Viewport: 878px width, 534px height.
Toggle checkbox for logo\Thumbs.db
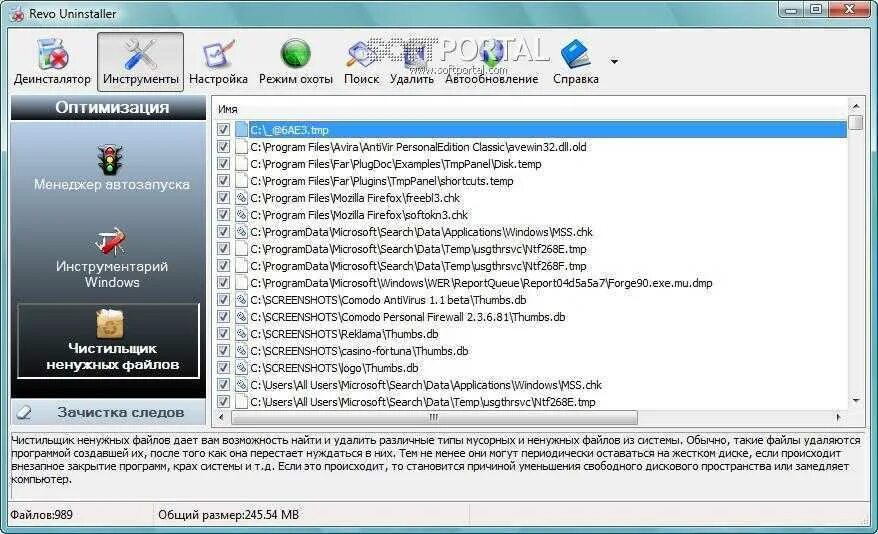click(x=223, y=368)
